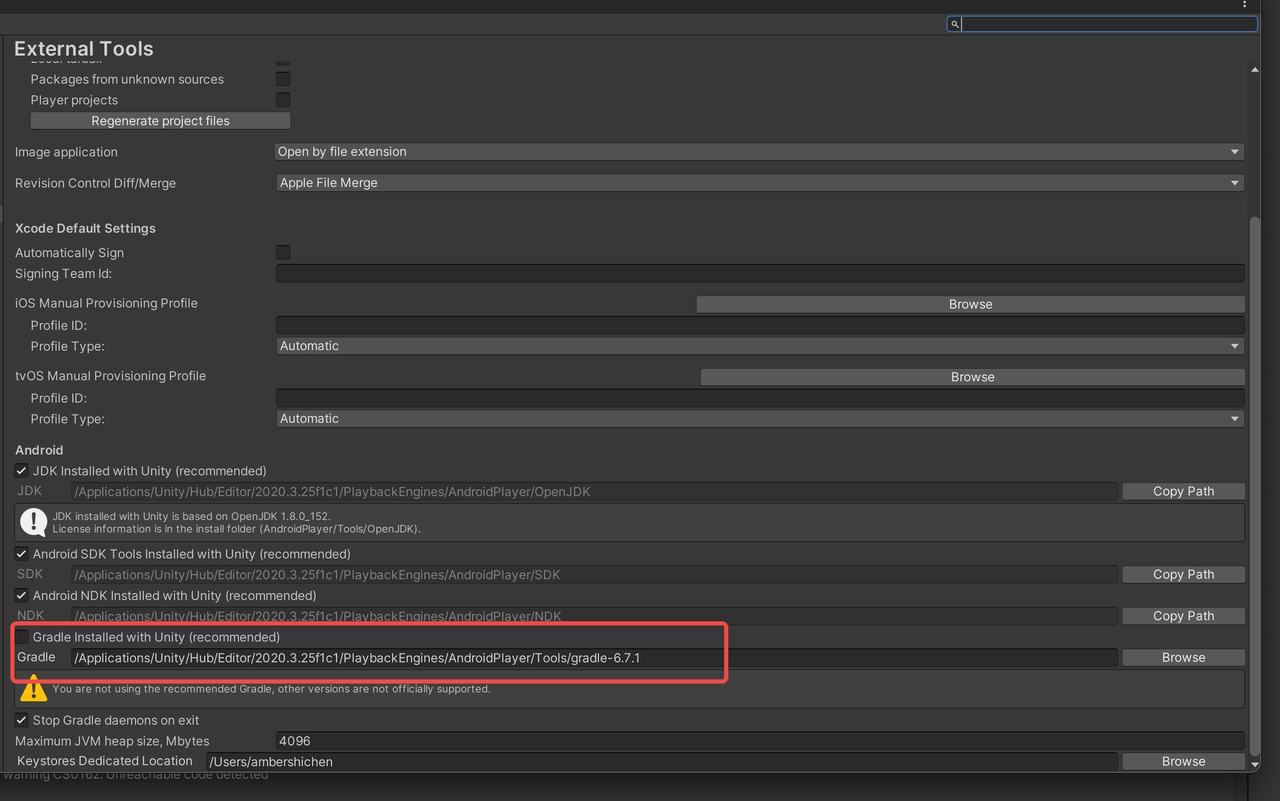This screenshot has width=1280, height=801.
Task: Click the SDK path text
Action: pos(317,575)
